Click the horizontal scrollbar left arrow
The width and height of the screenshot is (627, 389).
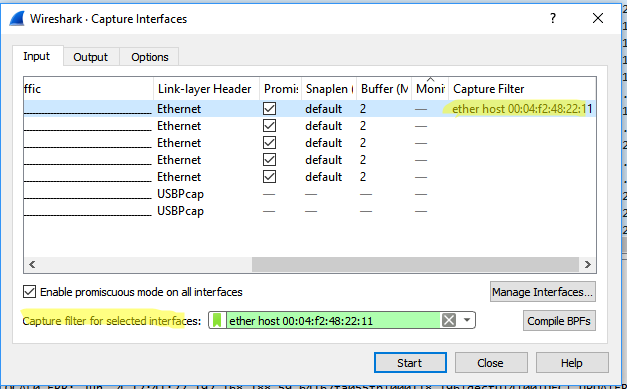click(x=32, y=264)
